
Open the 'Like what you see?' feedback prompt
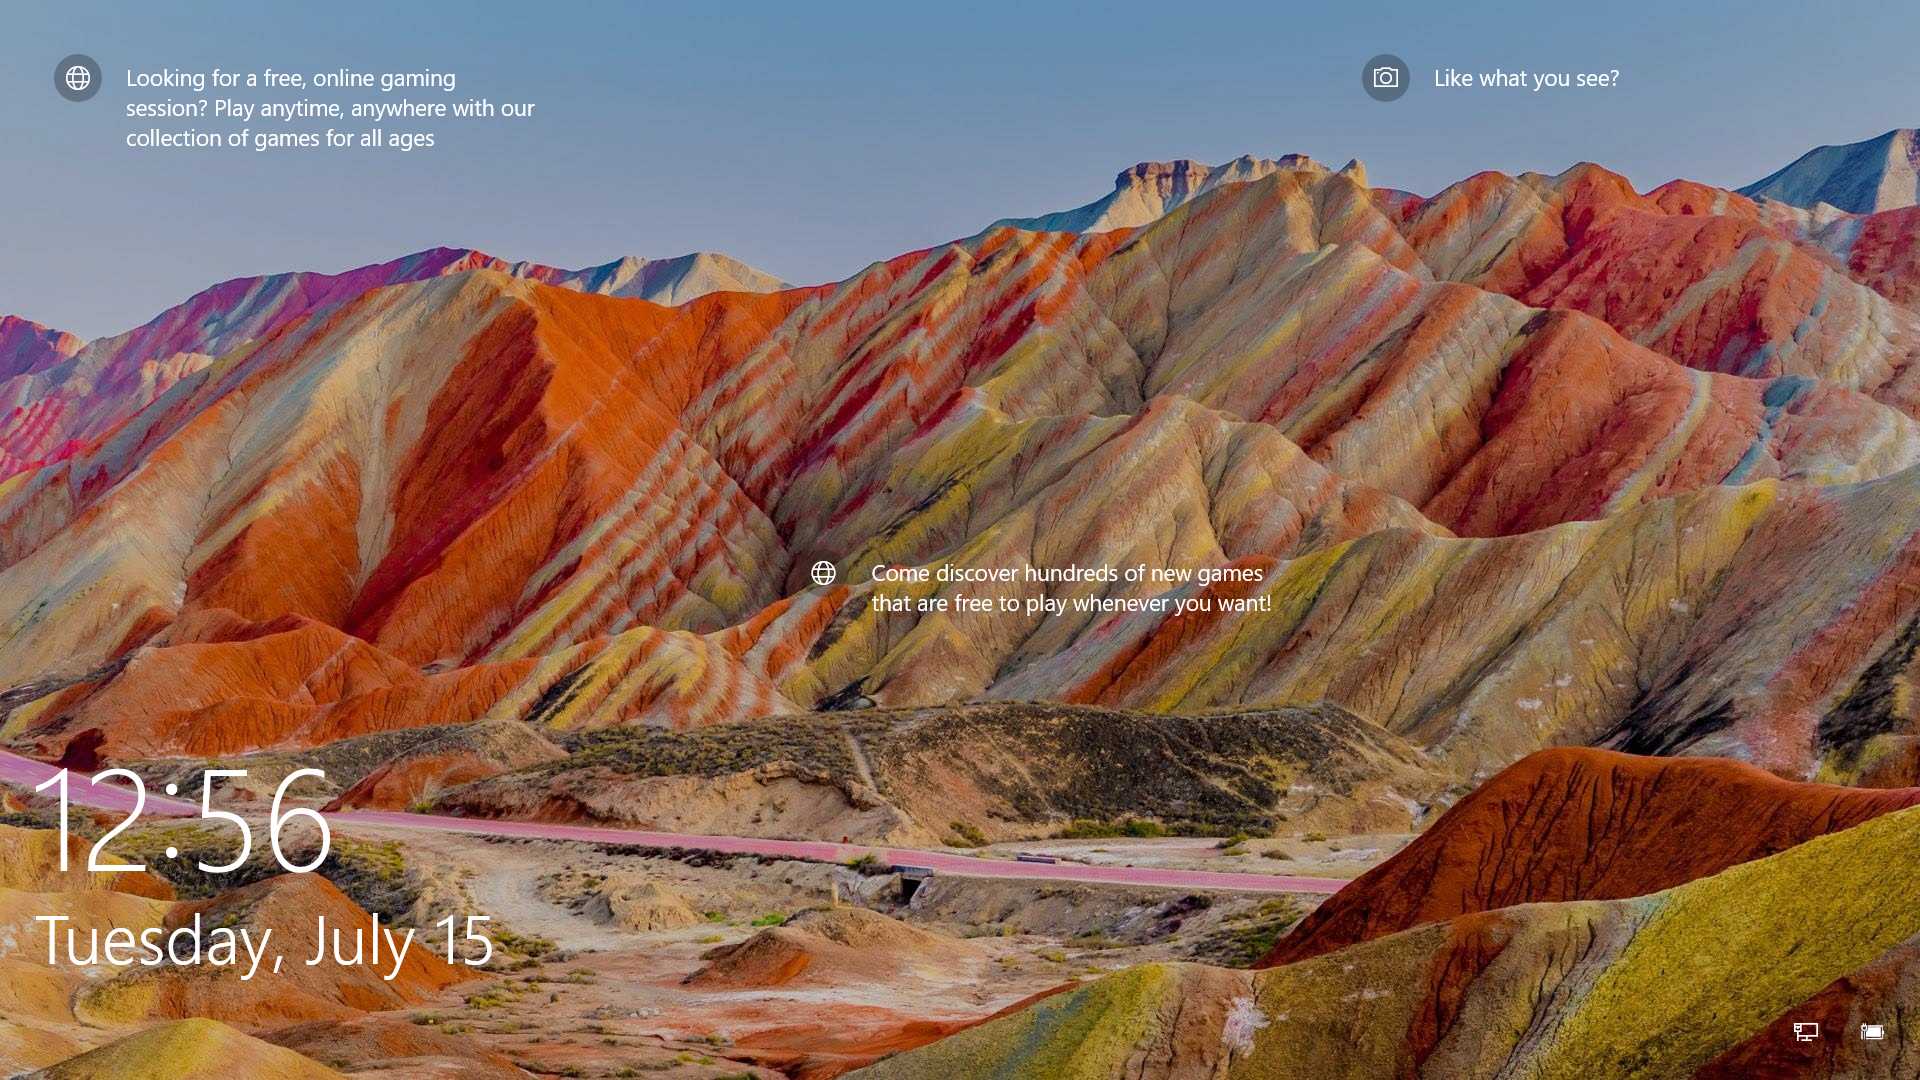[1526, 78]
